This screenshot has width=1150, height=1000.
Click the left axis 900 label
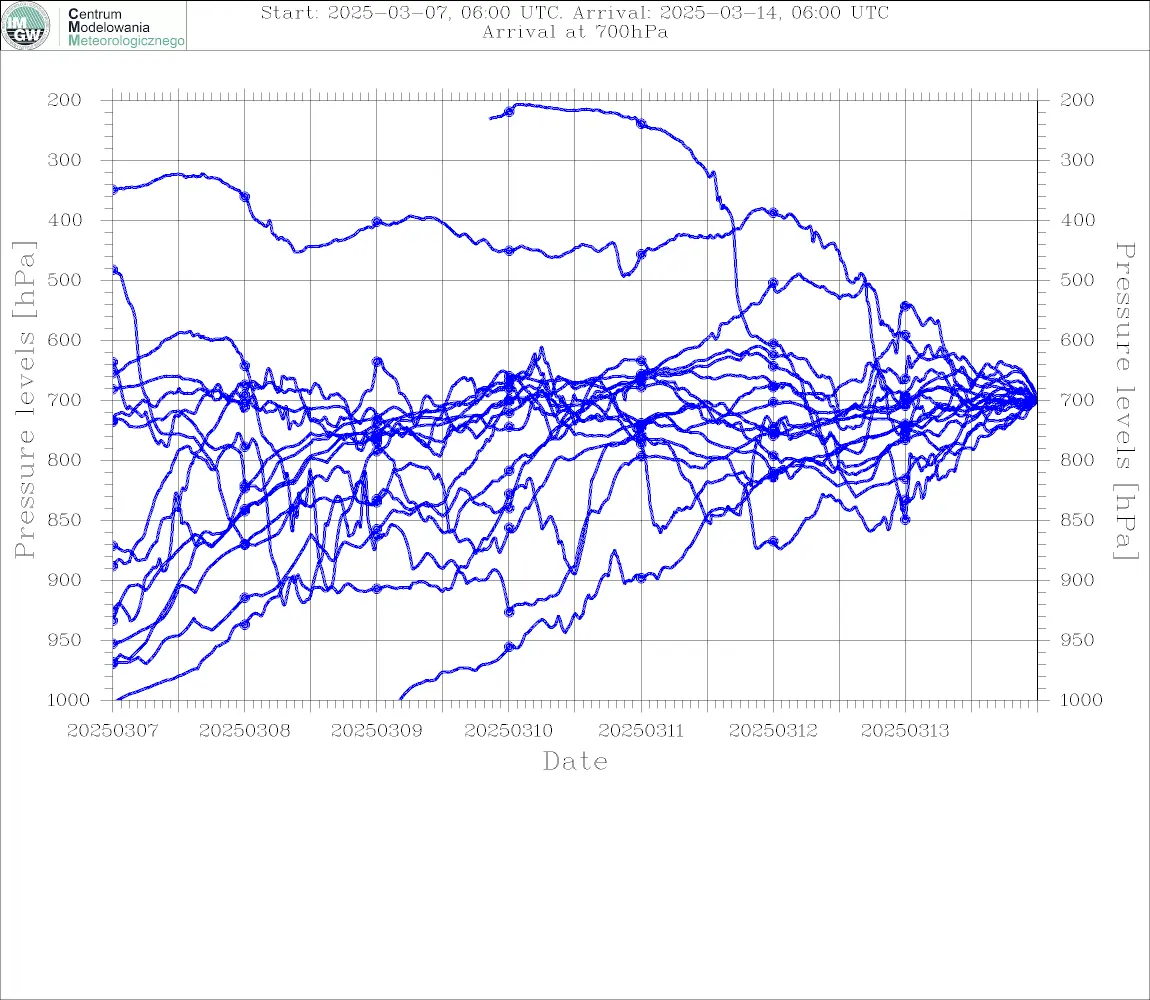click(65, 580)
